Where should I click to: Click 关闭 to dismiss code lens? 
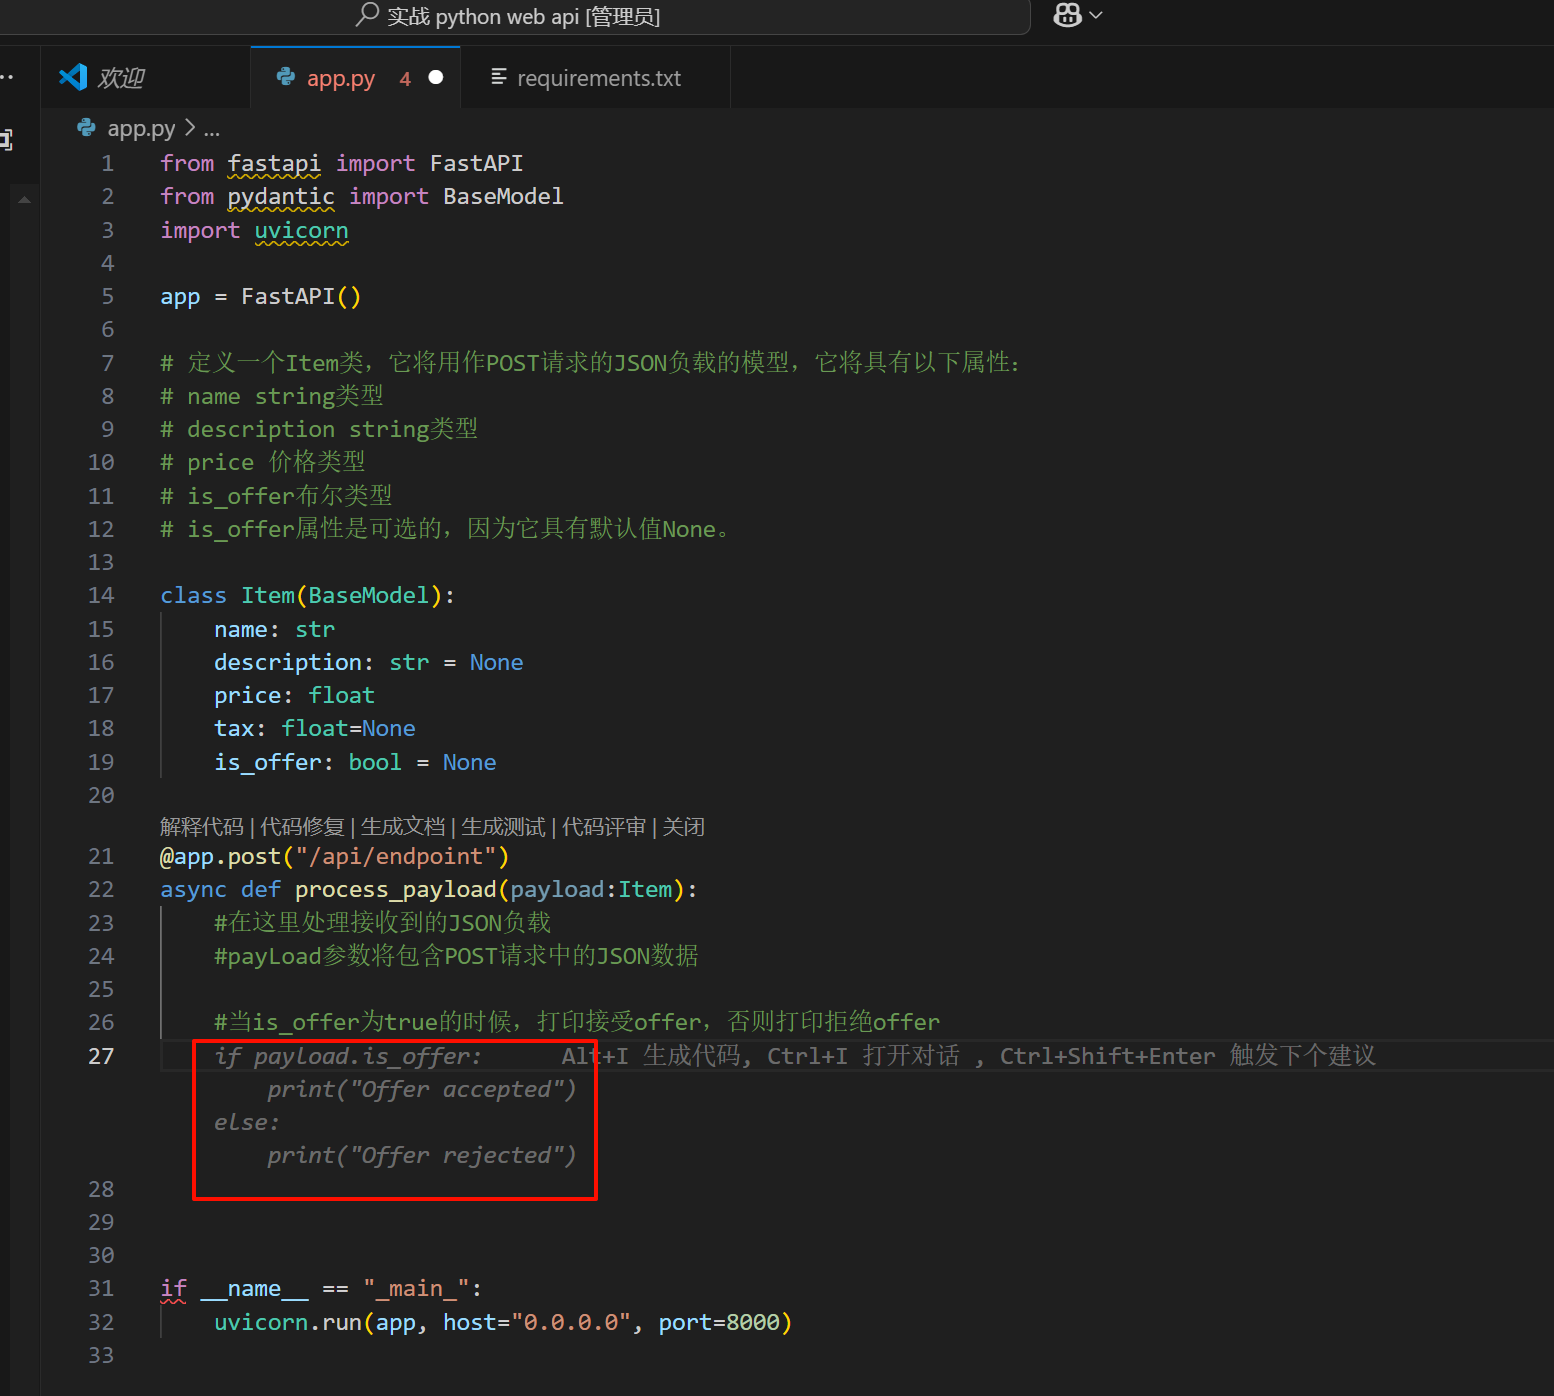pos(683,827)
